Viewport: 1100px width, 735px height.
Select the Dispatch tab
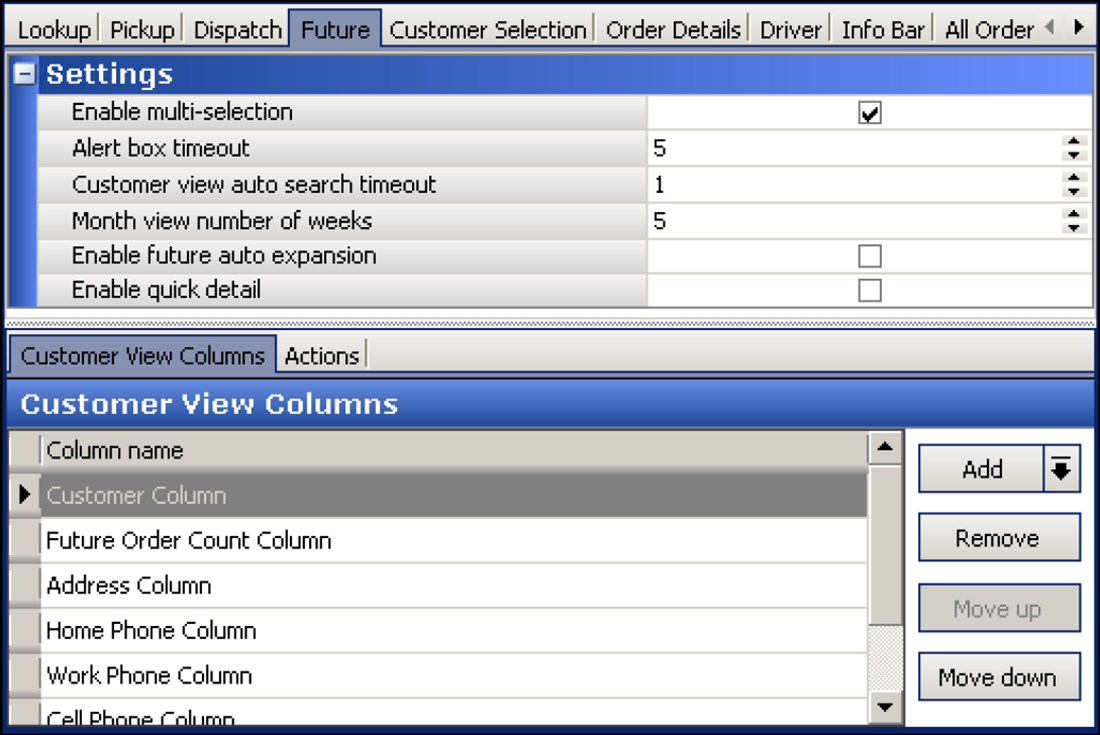[236, 29]
